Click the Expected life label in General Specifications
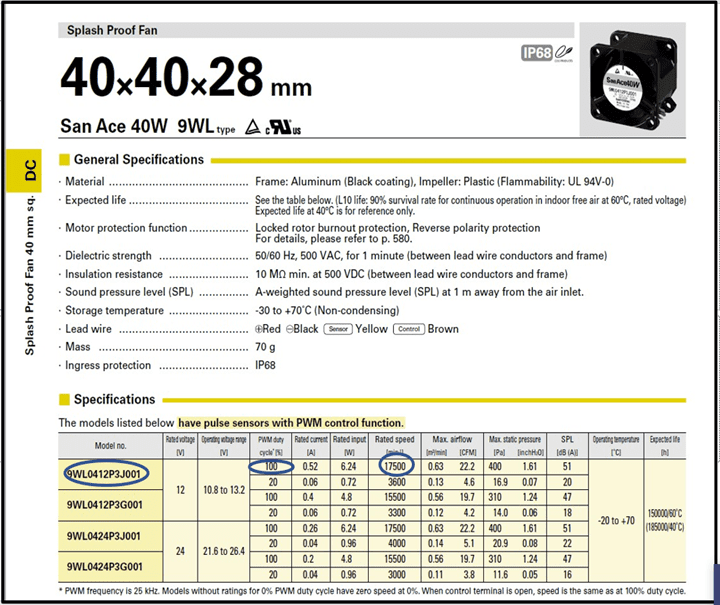The image size is (720, 605). 96,200
